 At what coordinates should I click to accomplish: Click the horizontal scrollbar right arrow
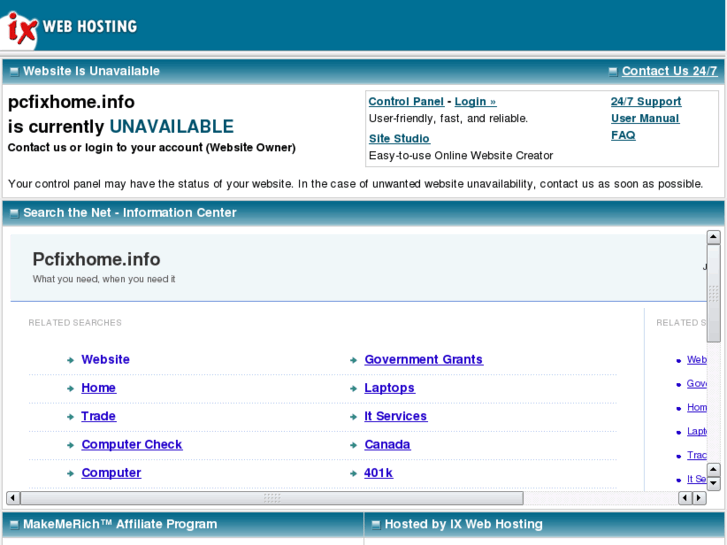tap(699, 498)
